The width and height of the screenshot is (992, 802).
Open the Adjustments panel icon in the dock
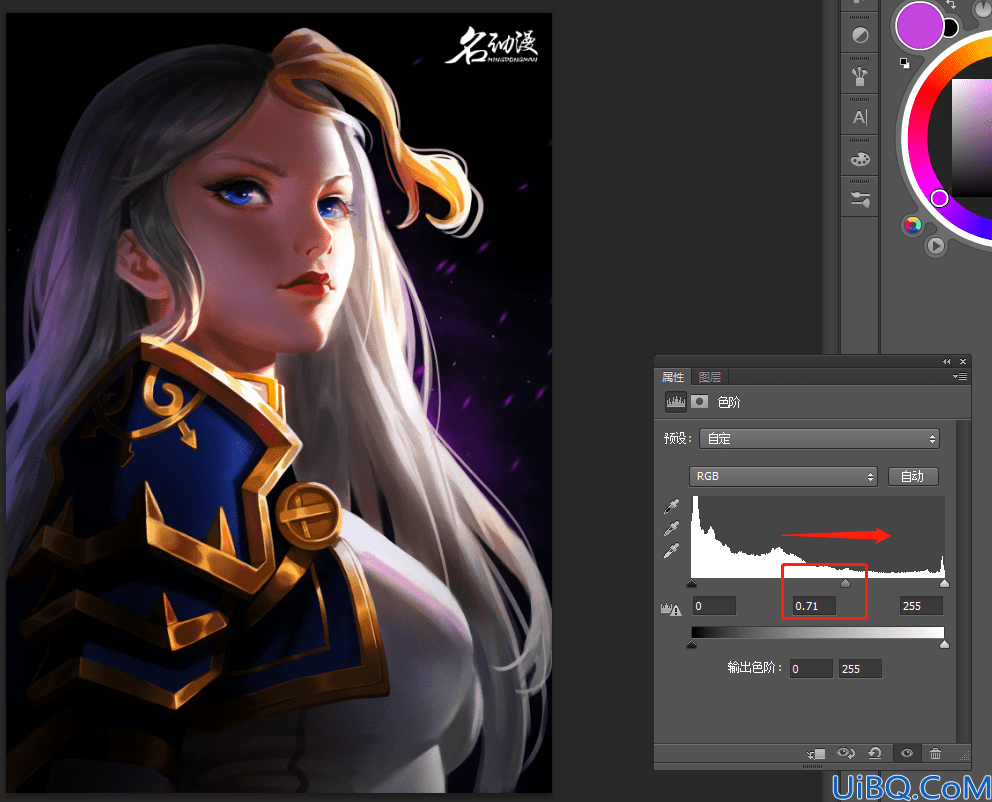[860, 35]
